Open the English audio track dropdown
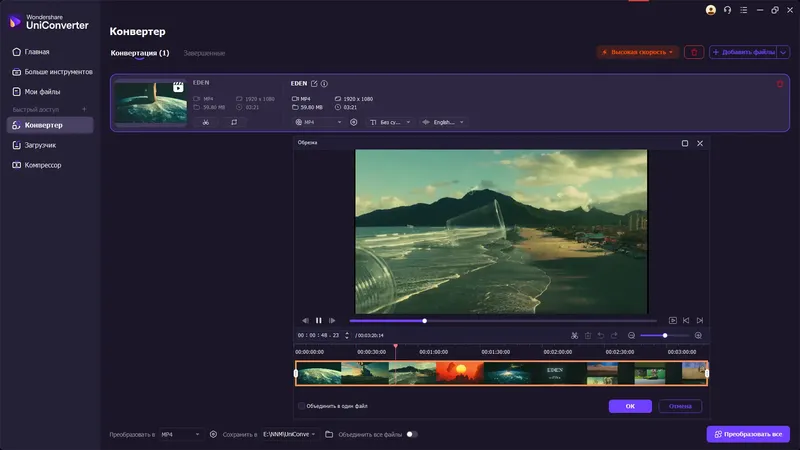Screen dimensions: 800x450 pyautogui.click(x=443, y=122)
